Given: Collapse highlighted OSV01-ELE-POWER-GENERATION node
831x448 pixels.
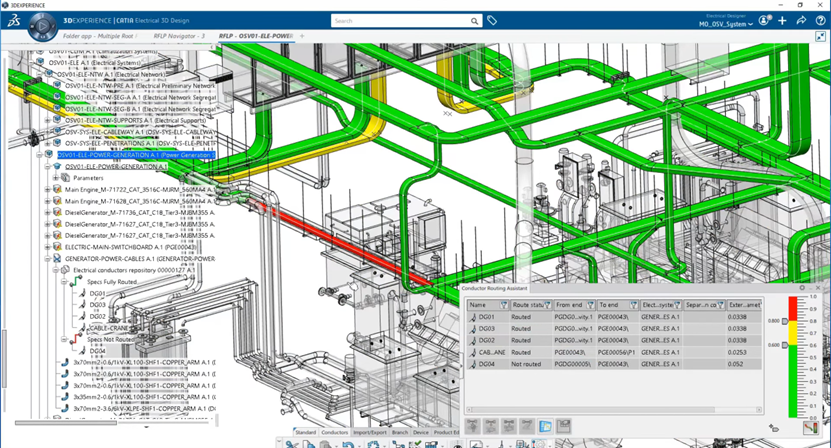Looking at the screenshot, I should click(x=39, y=155).
